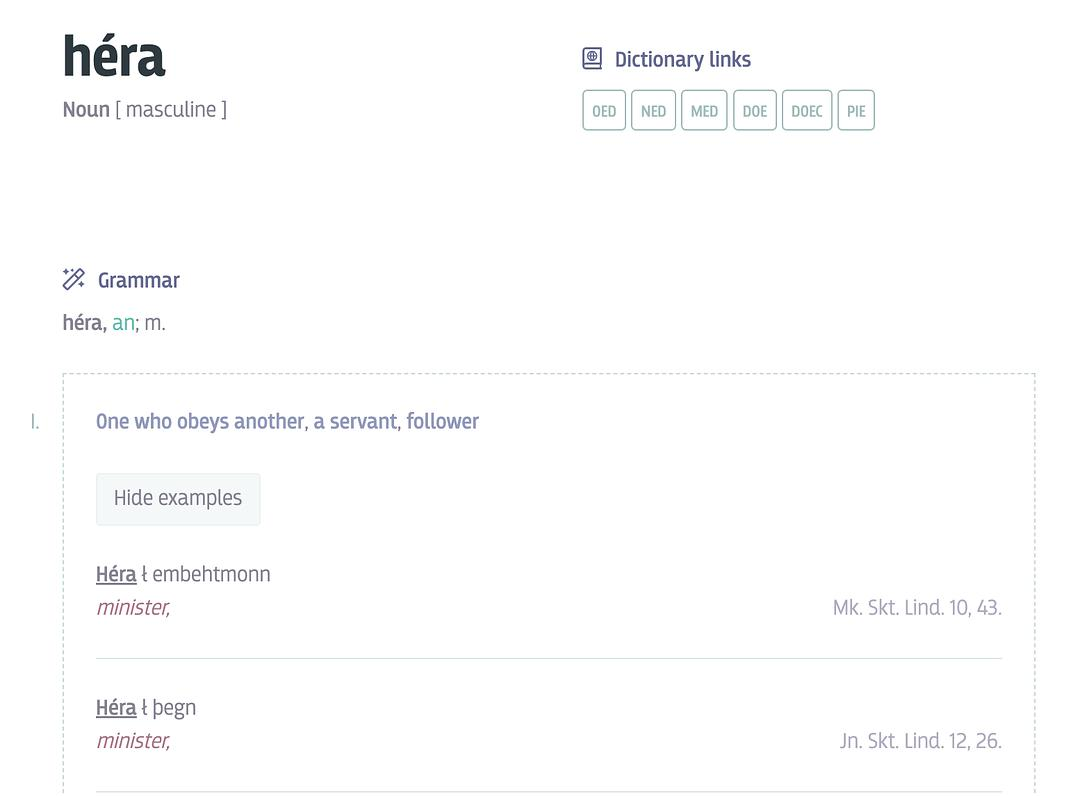Click the 'Grammar' section heading
The width and height of the screenshot is (1080, 796).
click(x=139, y=281)
